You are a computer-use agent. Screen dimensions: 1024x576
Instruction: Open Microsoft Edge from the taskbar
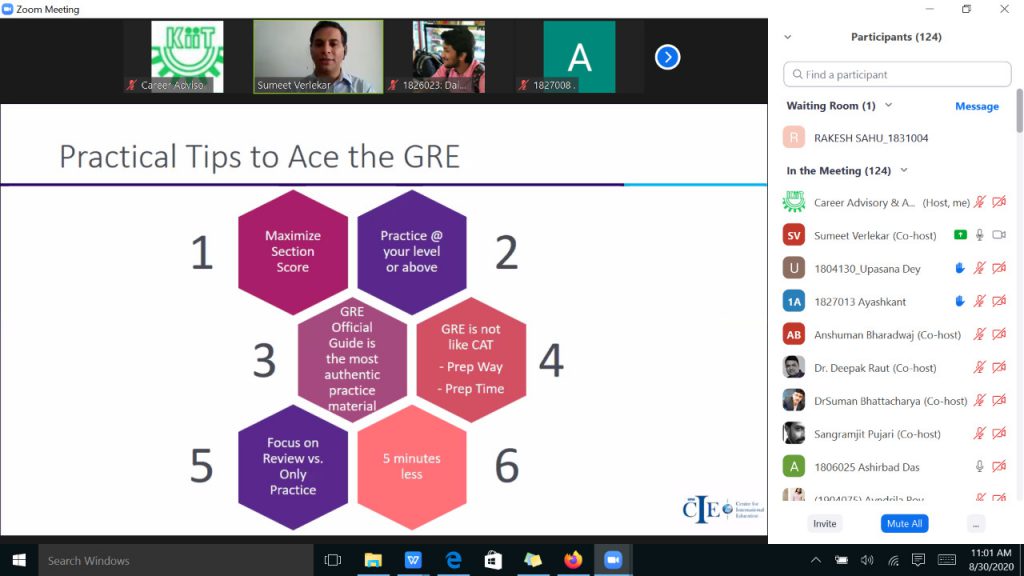[453, 560]
